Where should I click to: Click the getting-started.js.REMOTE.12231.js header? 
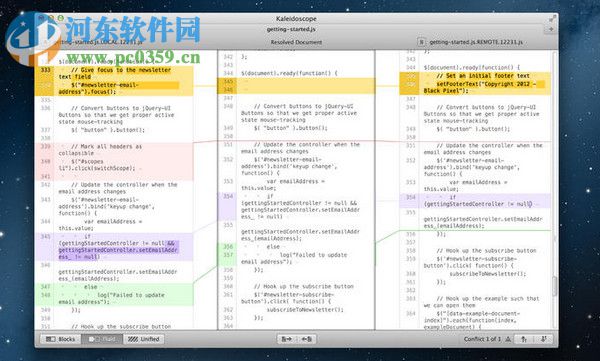click(476, 42)
